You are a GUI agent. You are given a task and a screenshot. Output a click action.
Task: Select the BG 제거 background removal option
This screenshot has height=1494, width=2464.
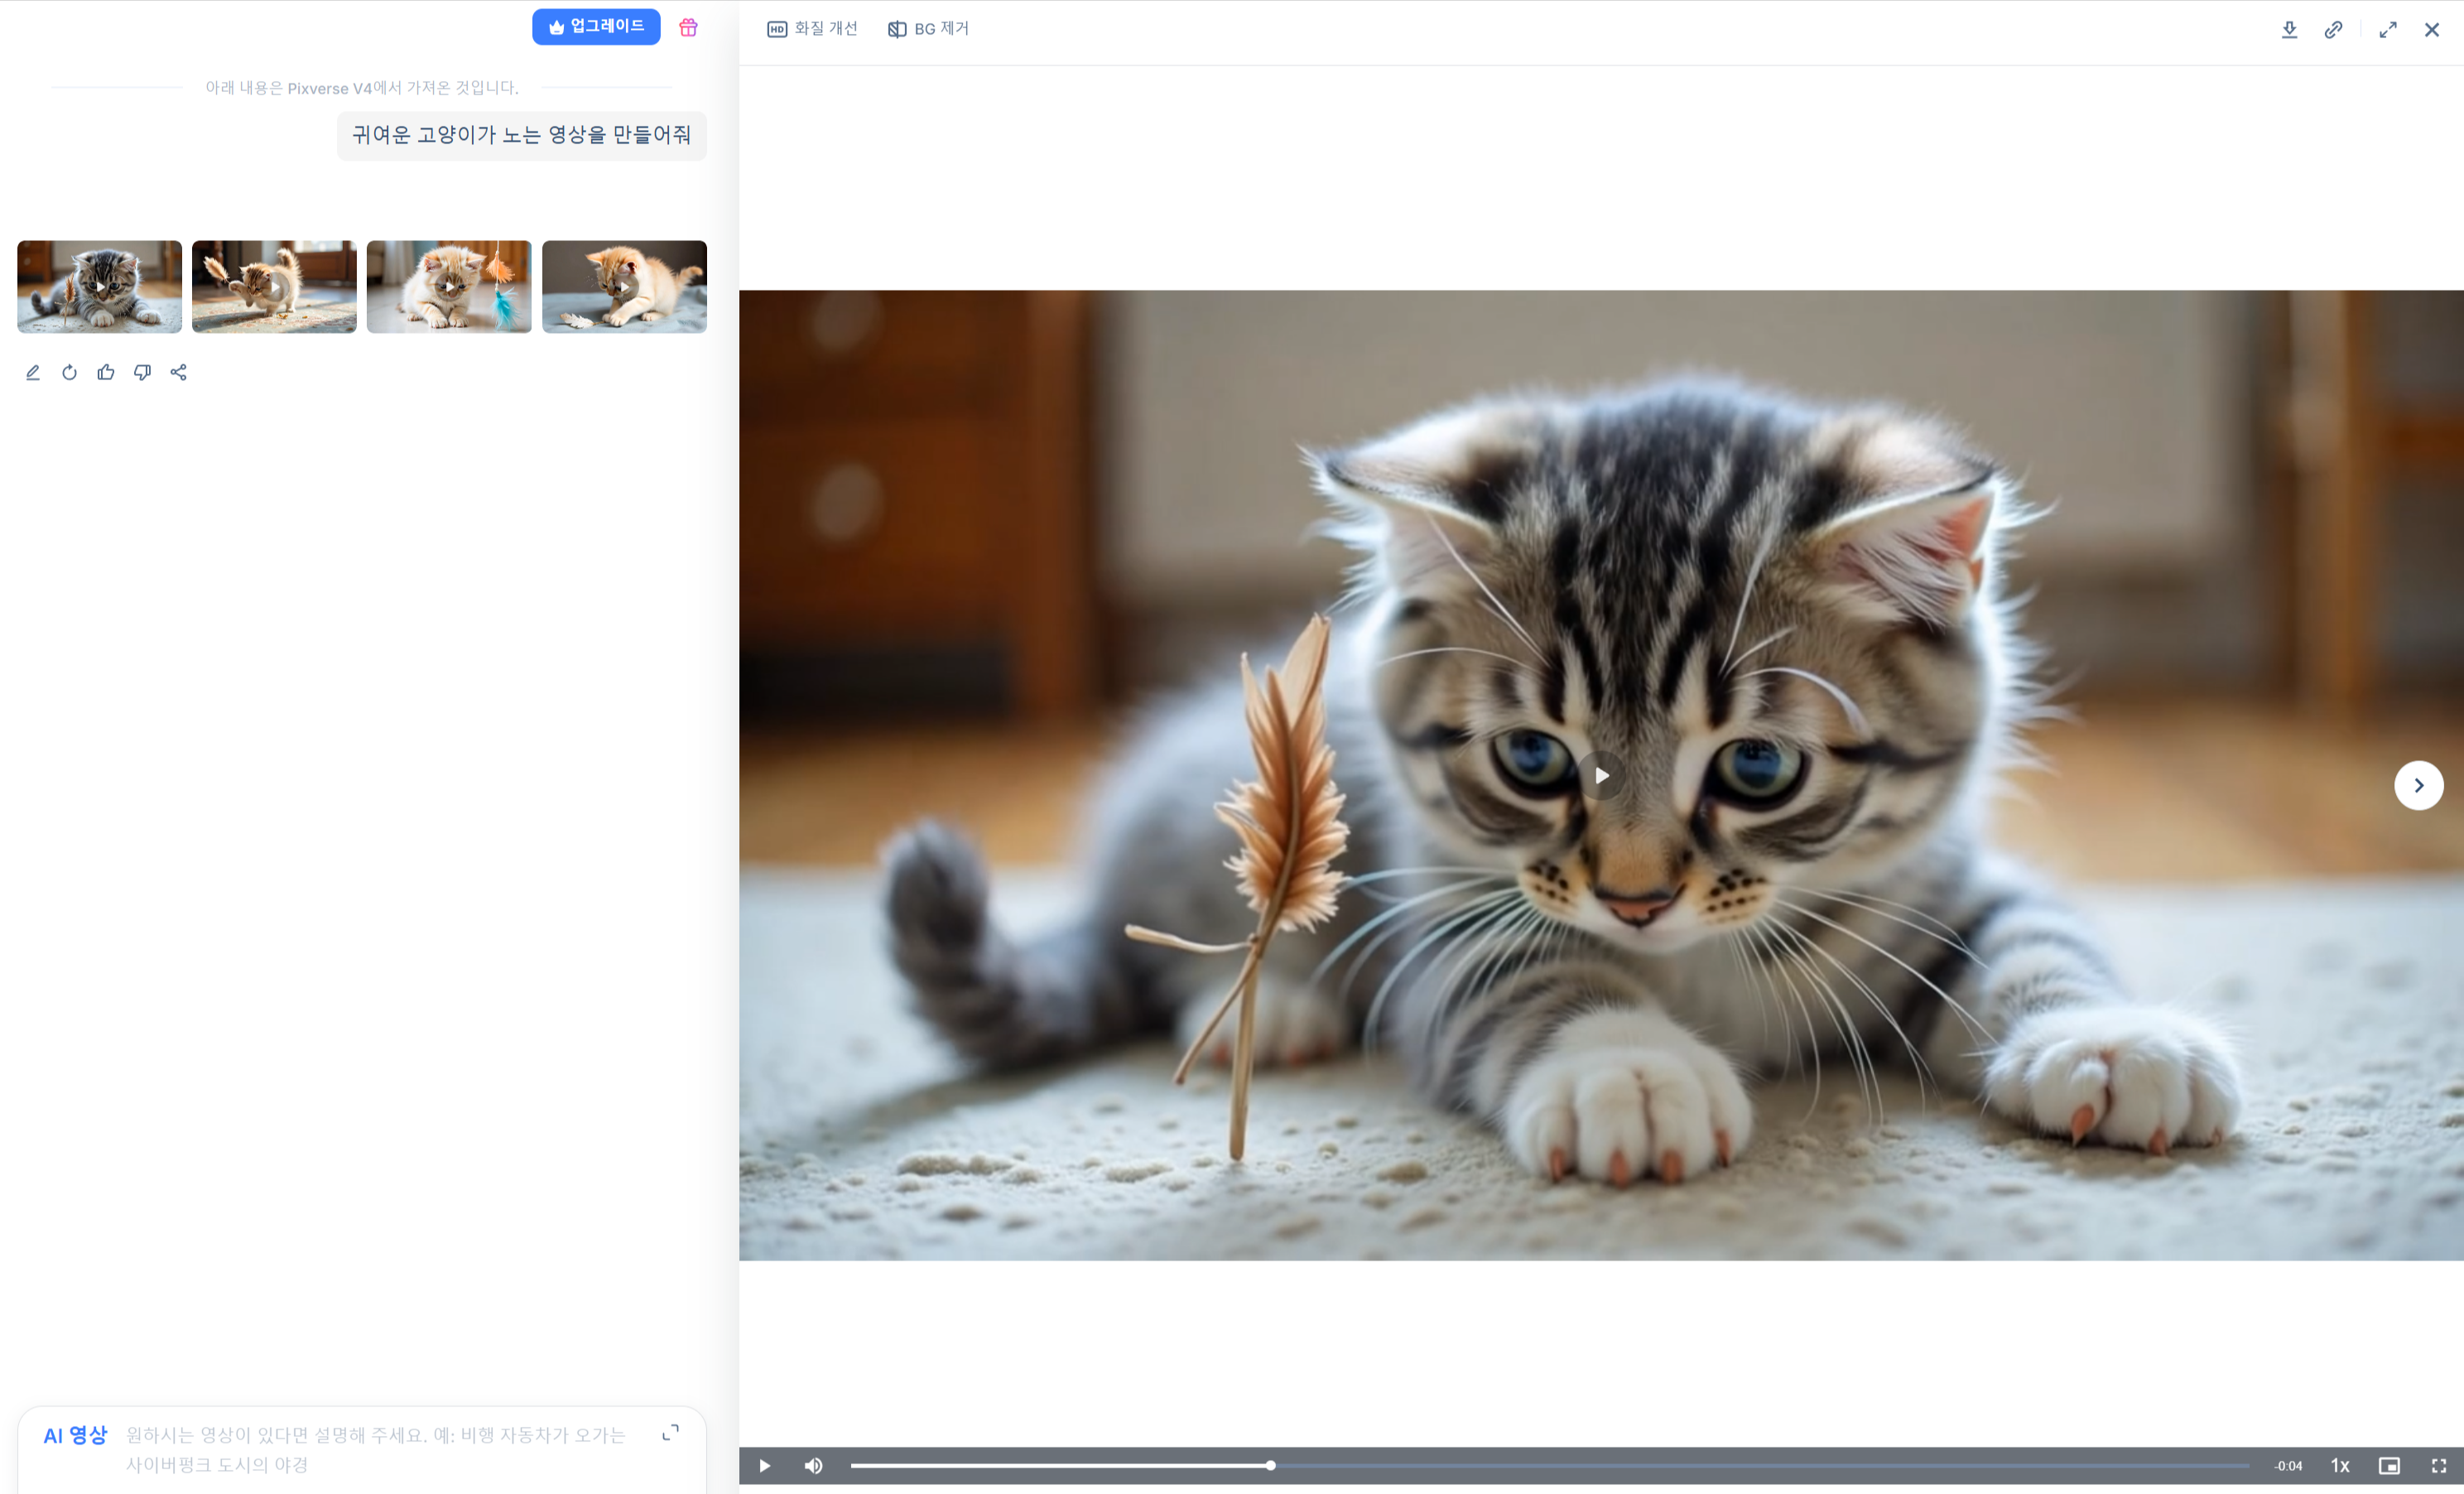(x=928, y=29)
